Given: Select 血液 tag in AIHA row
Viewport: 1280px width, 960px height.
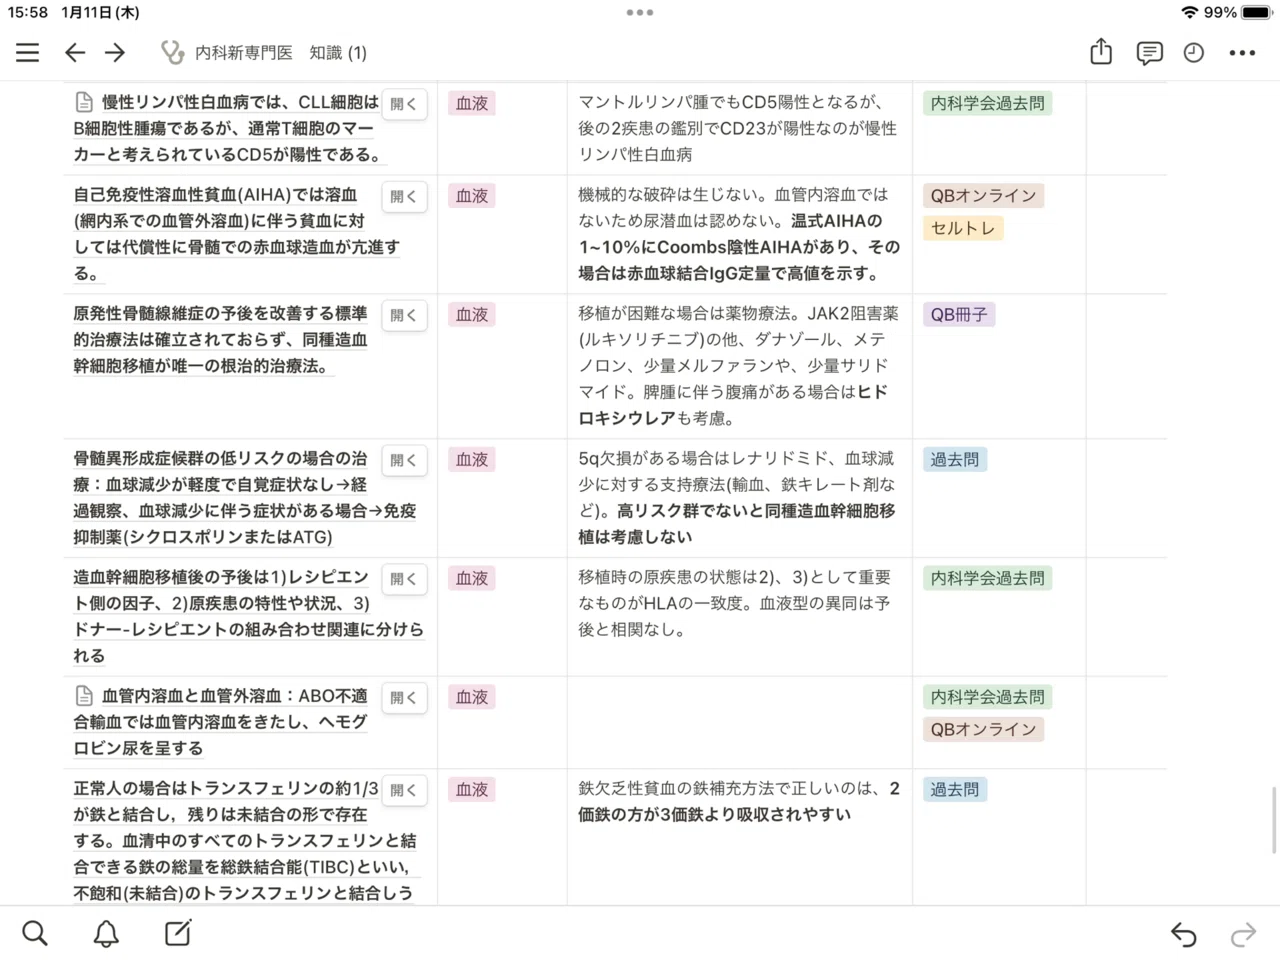Looking at the screenshot, I should click(x=472, y=196).
